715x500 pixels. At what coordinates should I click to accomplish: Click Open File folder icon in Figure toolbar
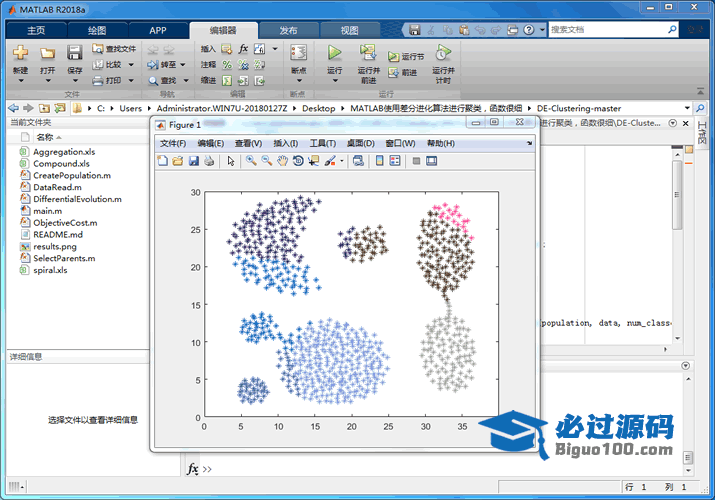(x=178, y=161)
